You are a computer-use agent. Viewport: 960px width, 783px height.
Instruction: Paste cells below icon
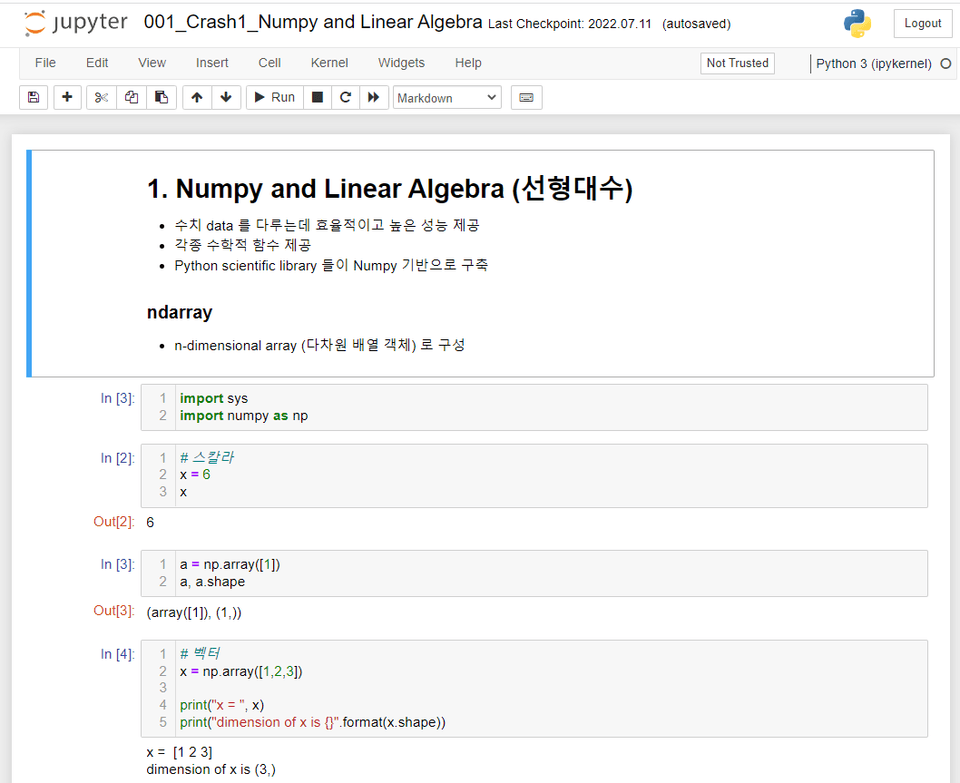click(x=162, y=97)
